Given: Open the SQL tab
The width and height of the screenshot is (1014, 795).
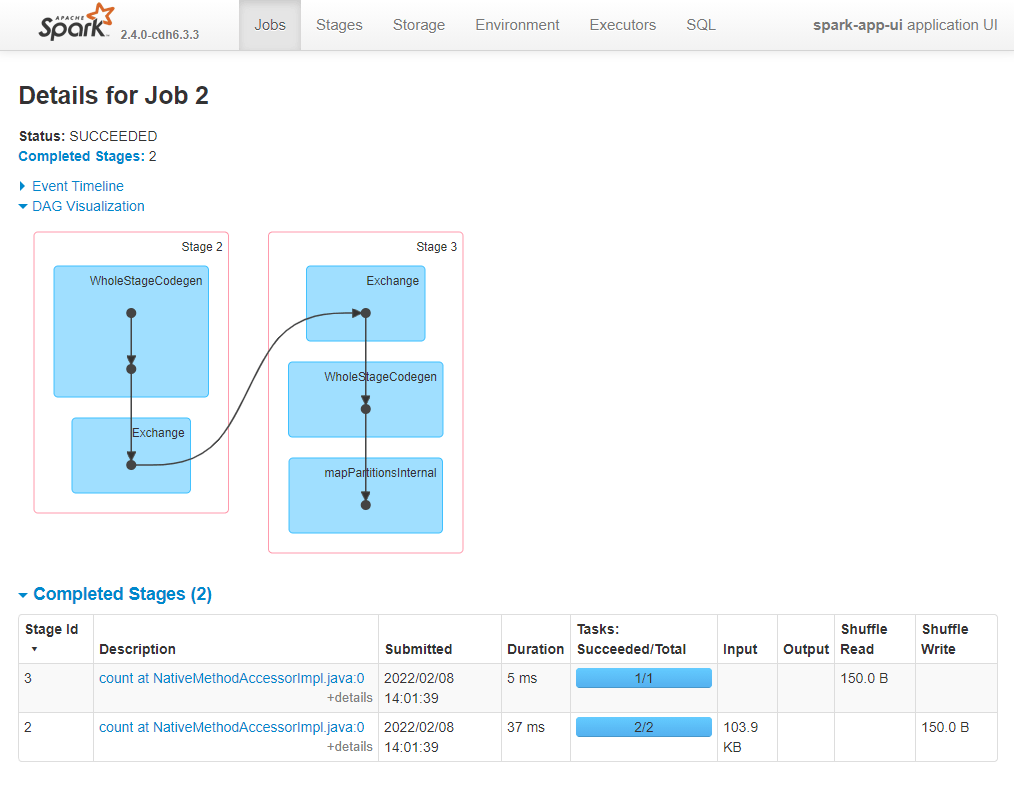Looking at the screenshot, I should [x=700, y=25].
